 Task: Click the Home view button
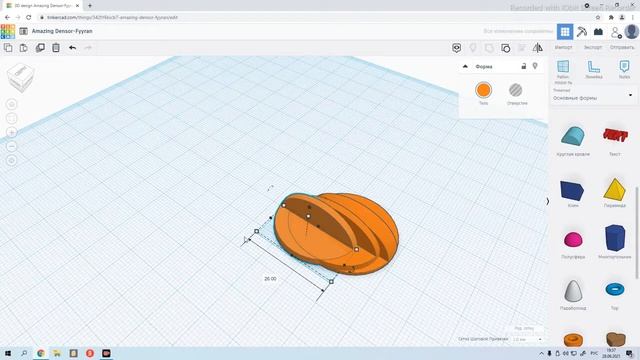pyautogui.click(x=11, y=104)
